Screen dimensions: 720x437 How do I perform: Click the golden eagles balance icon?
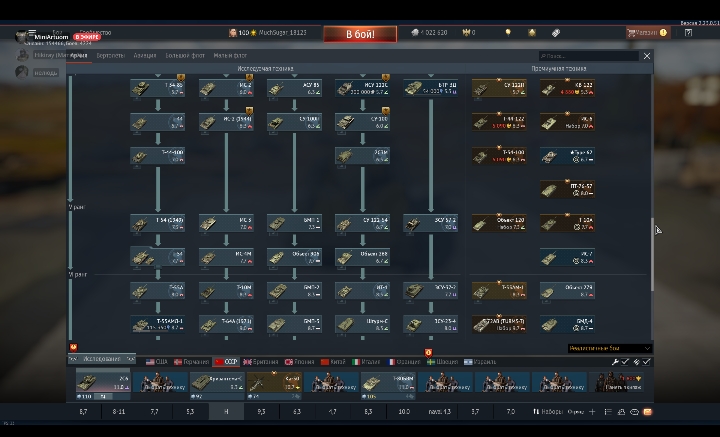[465, 33]
